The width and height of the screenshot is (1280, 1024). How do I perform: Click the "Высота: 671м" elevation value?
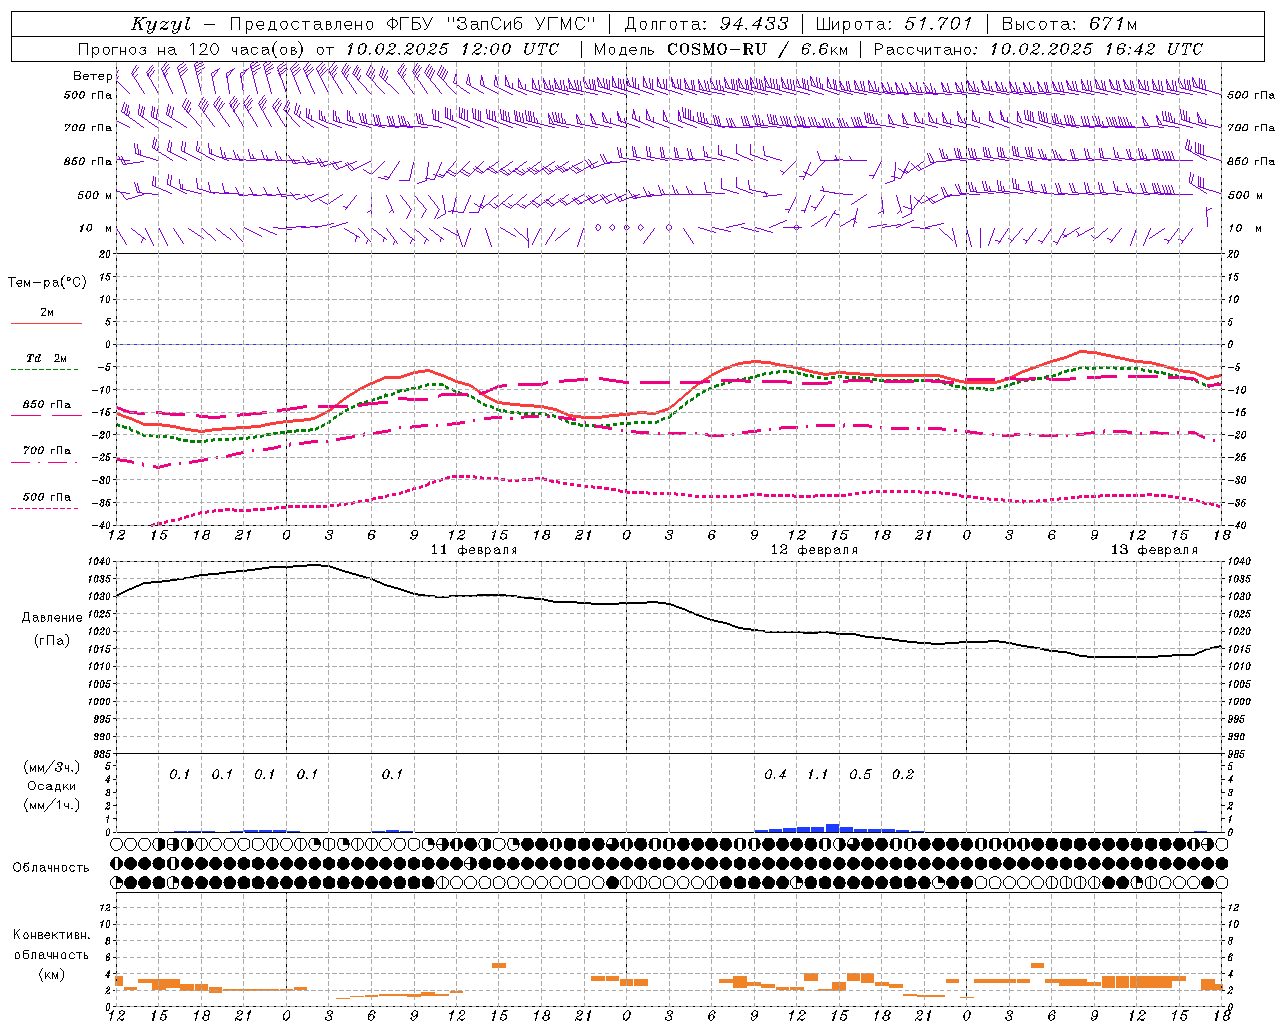click(1069, 24)
